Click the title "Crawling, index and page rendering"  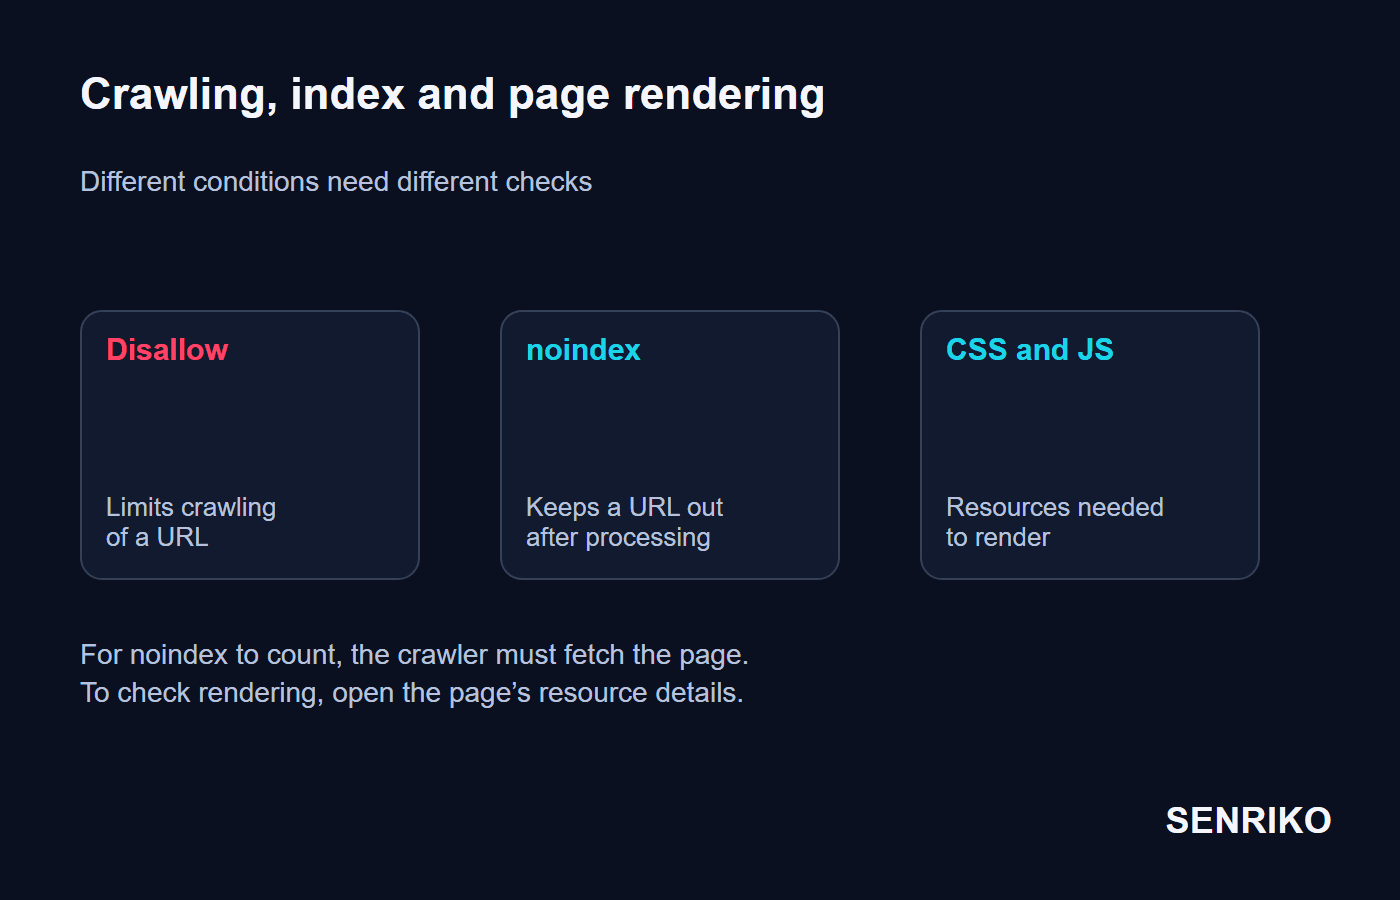tap(452, 95)
